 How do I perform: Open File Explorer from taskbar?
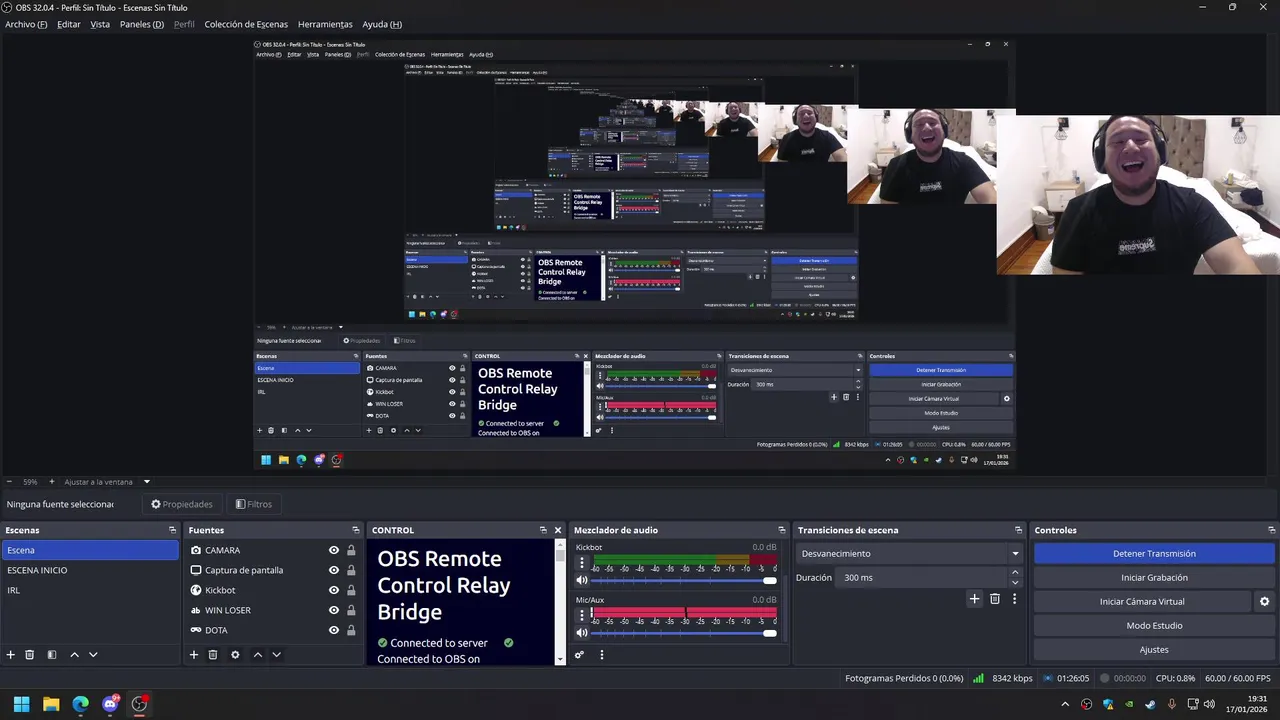pos(51,704)
